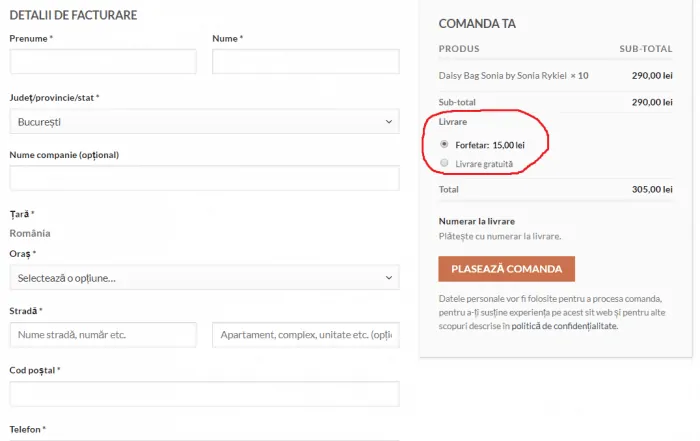
Task: Click the chevron on the București select box
Action: (x=389, y=121)
